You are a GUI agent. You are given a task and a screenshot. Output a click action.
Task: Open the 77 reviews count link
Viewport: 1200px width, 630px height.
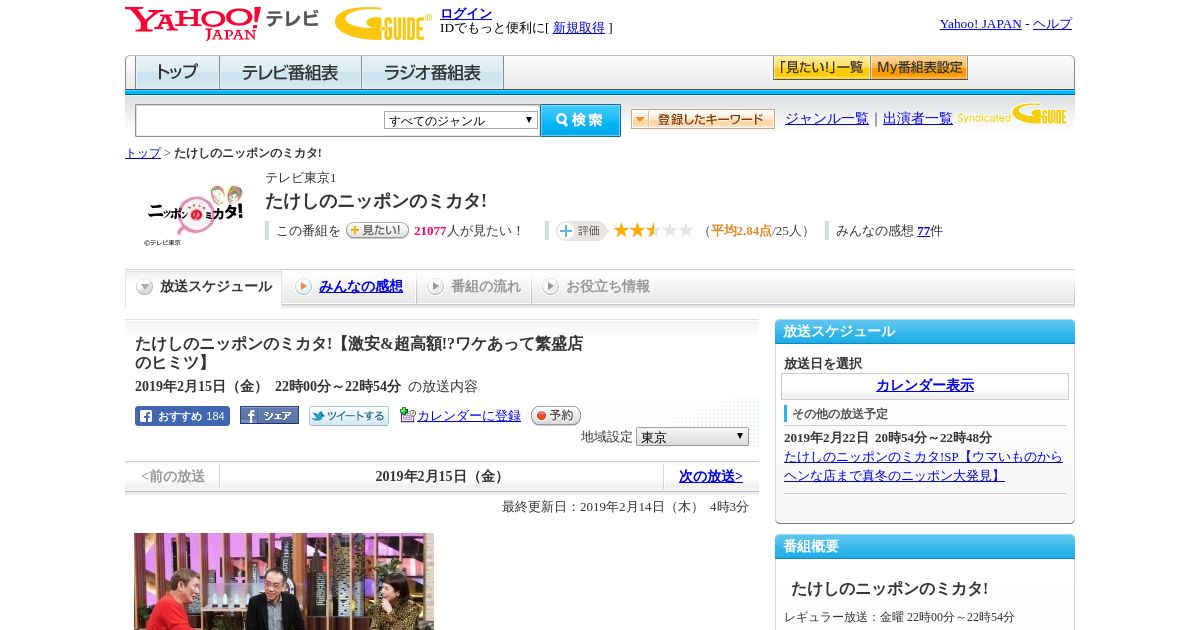point(923,231)
